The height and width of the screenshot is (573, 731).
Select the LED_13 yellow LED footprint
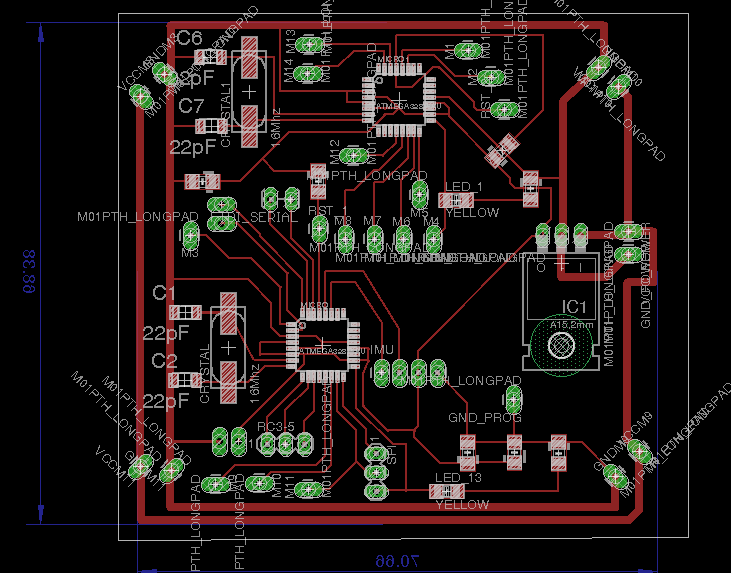point(447,491)
